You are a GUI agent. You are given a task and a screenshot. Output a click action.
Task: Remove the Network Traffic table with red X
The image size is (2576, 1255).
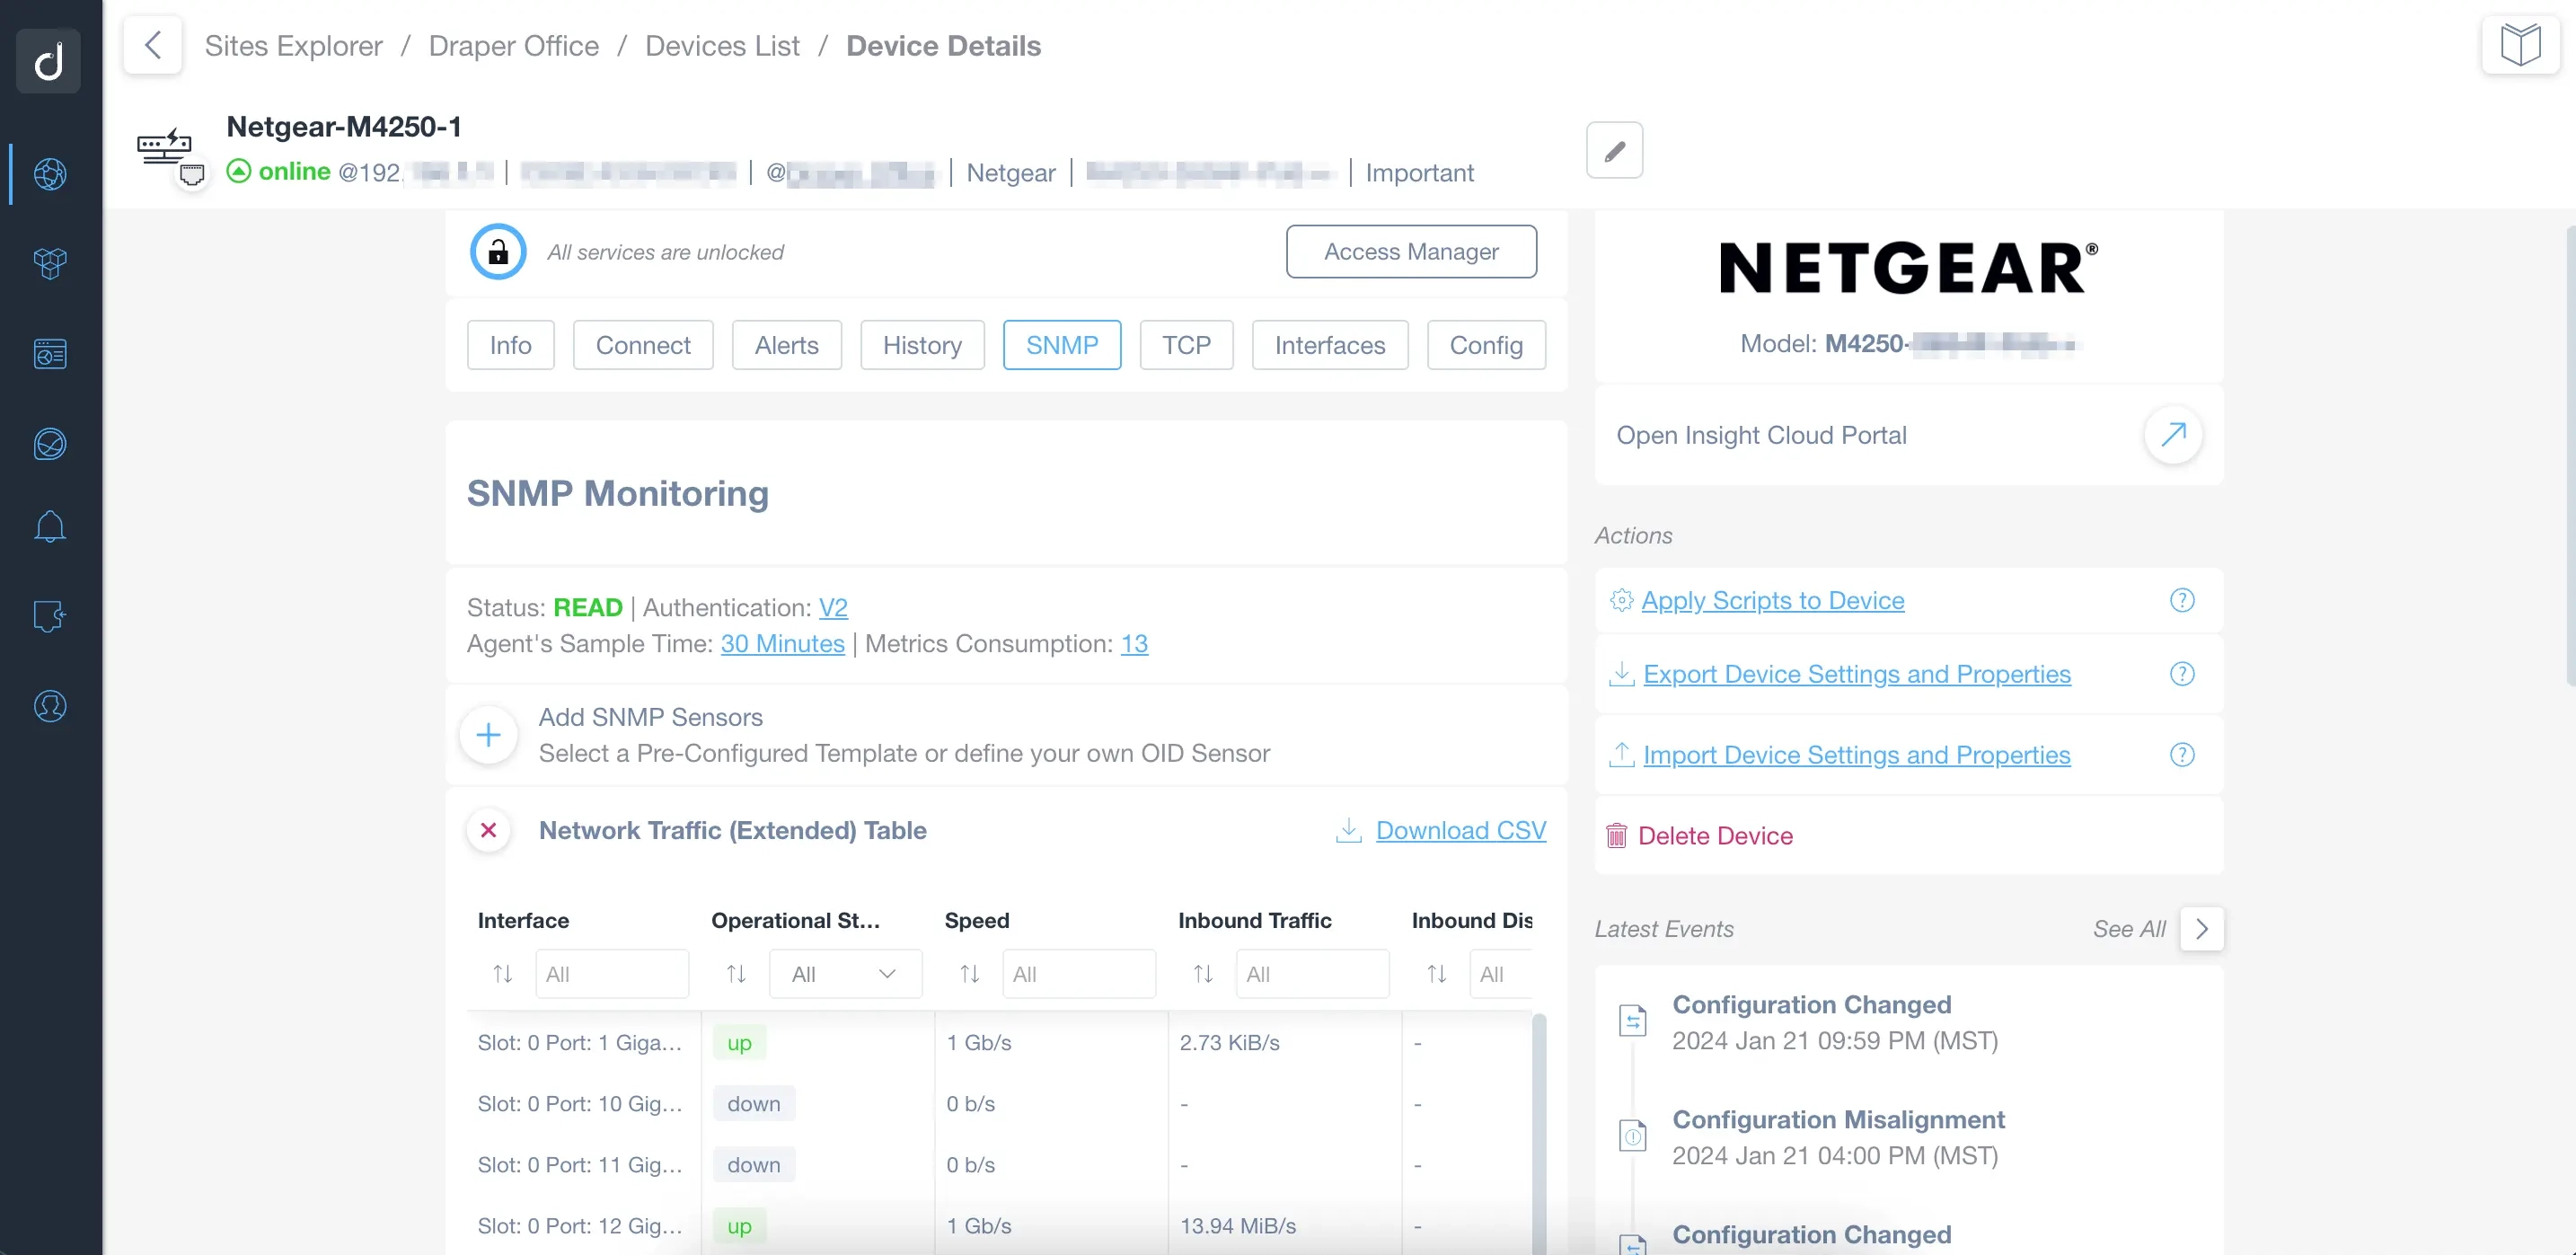click(488, 830)
